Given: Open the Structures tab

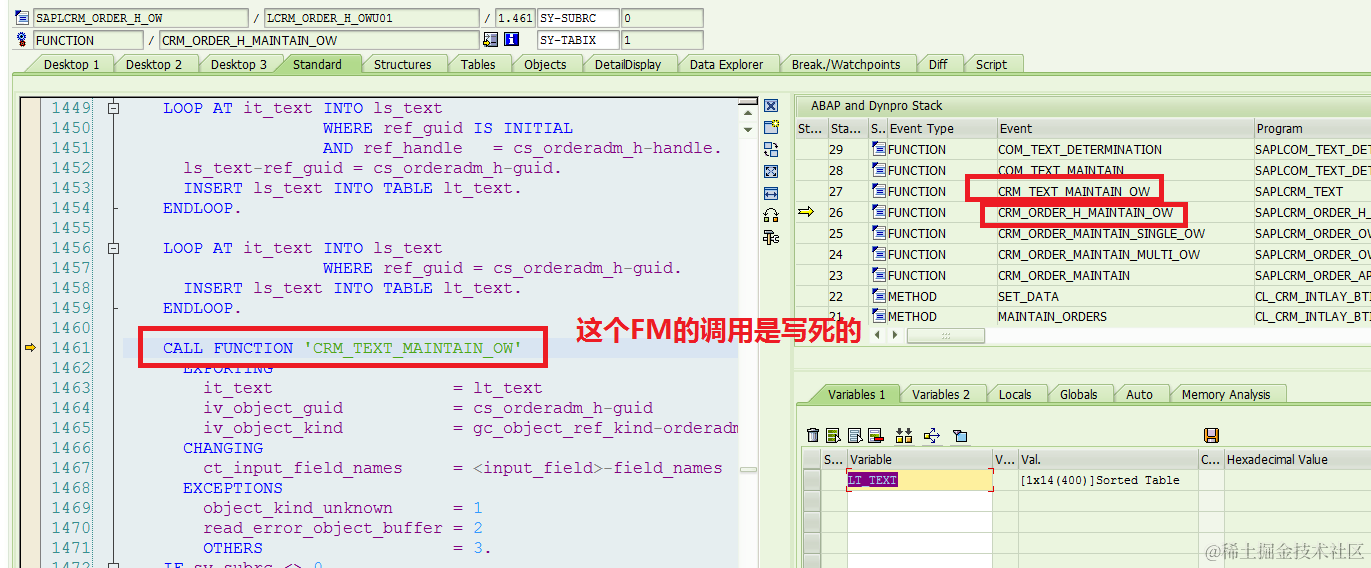Looking at the screenshot, I should pyautogui.click(x=402, y=64).
